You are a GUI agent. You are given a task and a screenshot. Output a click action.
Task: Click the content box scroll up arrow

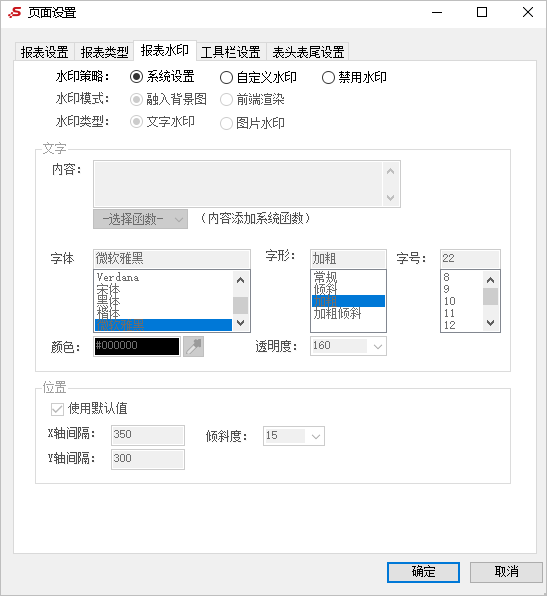click(390, 171)
